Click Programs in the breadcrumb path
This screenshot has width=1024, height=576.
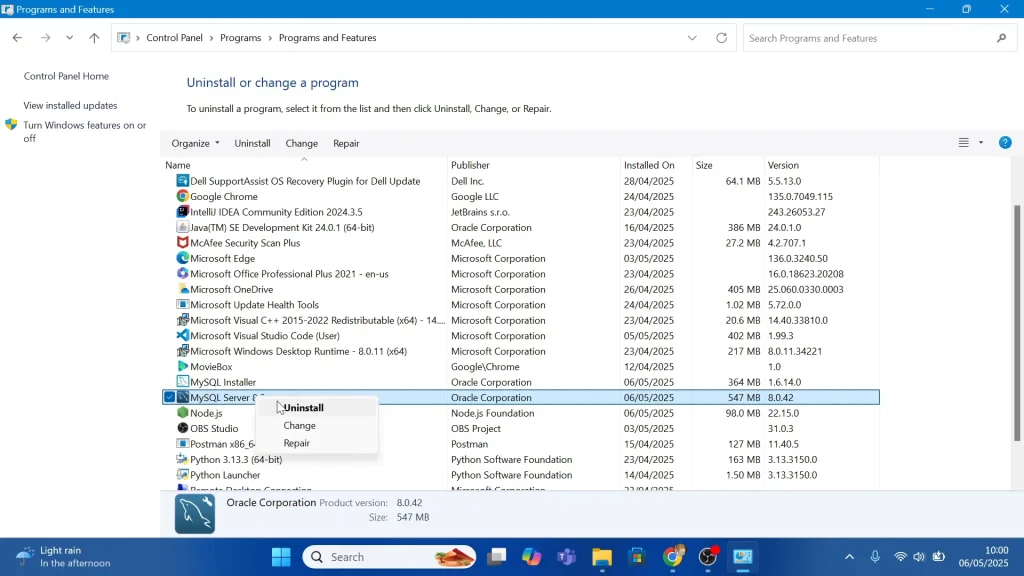[x=240, y=38]
